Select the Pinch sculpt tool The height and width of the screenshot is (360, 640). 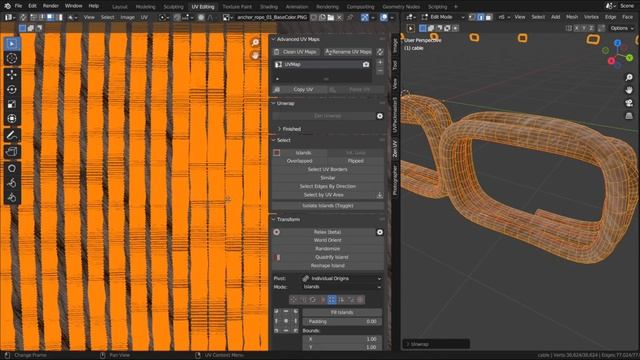[x=12, y=198]
